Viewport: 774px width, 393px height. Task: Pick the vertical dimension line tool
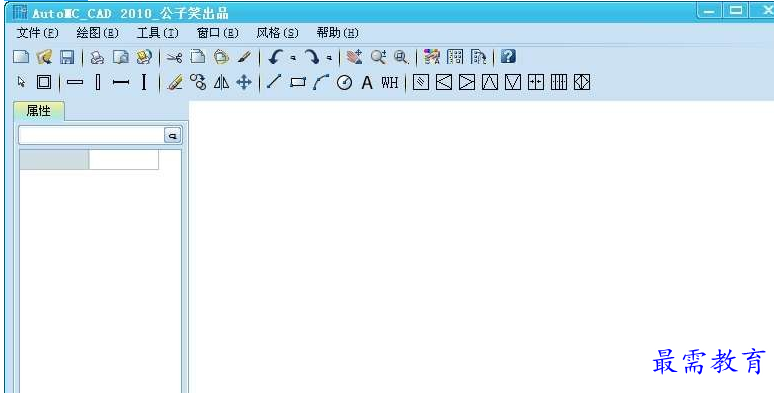pos(144,82)
